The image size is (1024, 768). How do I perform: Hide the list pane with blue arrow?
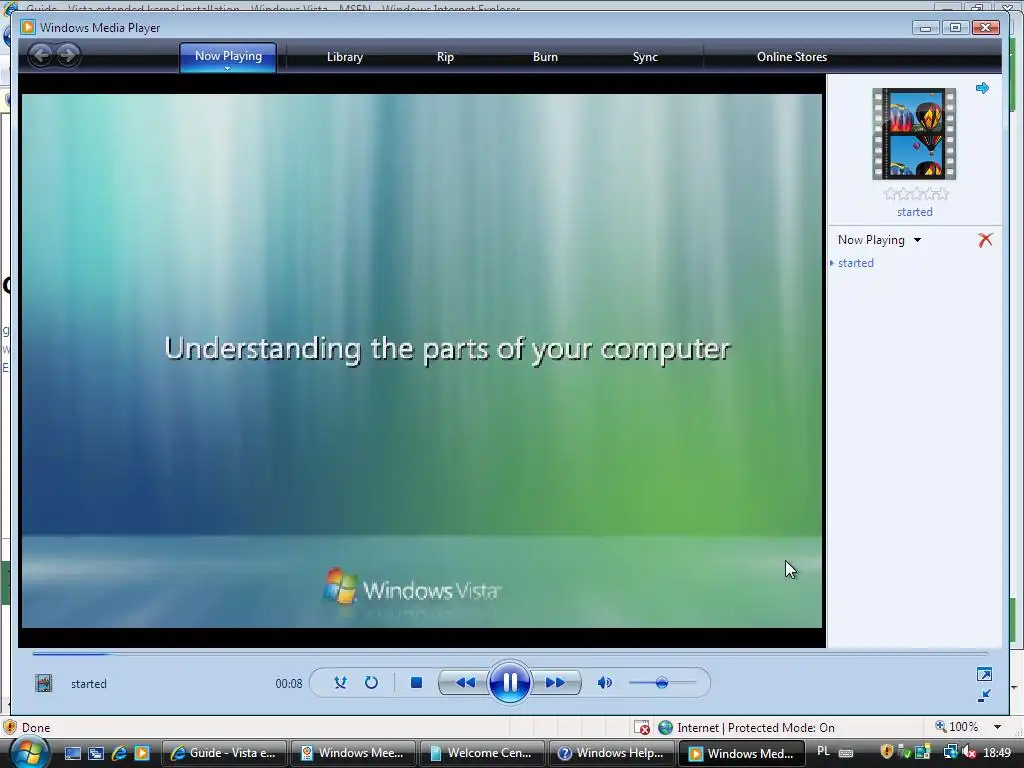(x=982, y=88)
